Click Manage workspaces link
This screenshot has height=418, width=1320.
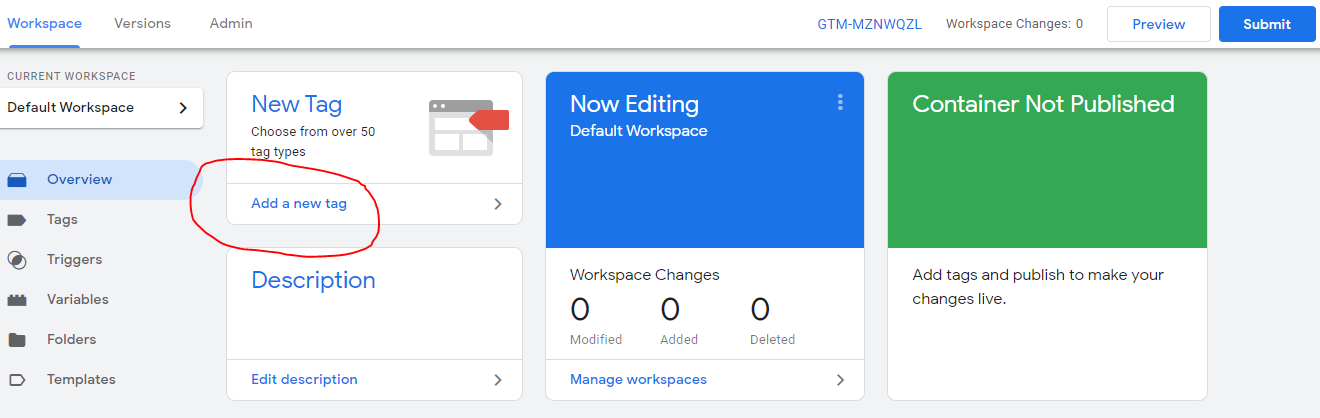pyautogui.click(x=638, y=379)
